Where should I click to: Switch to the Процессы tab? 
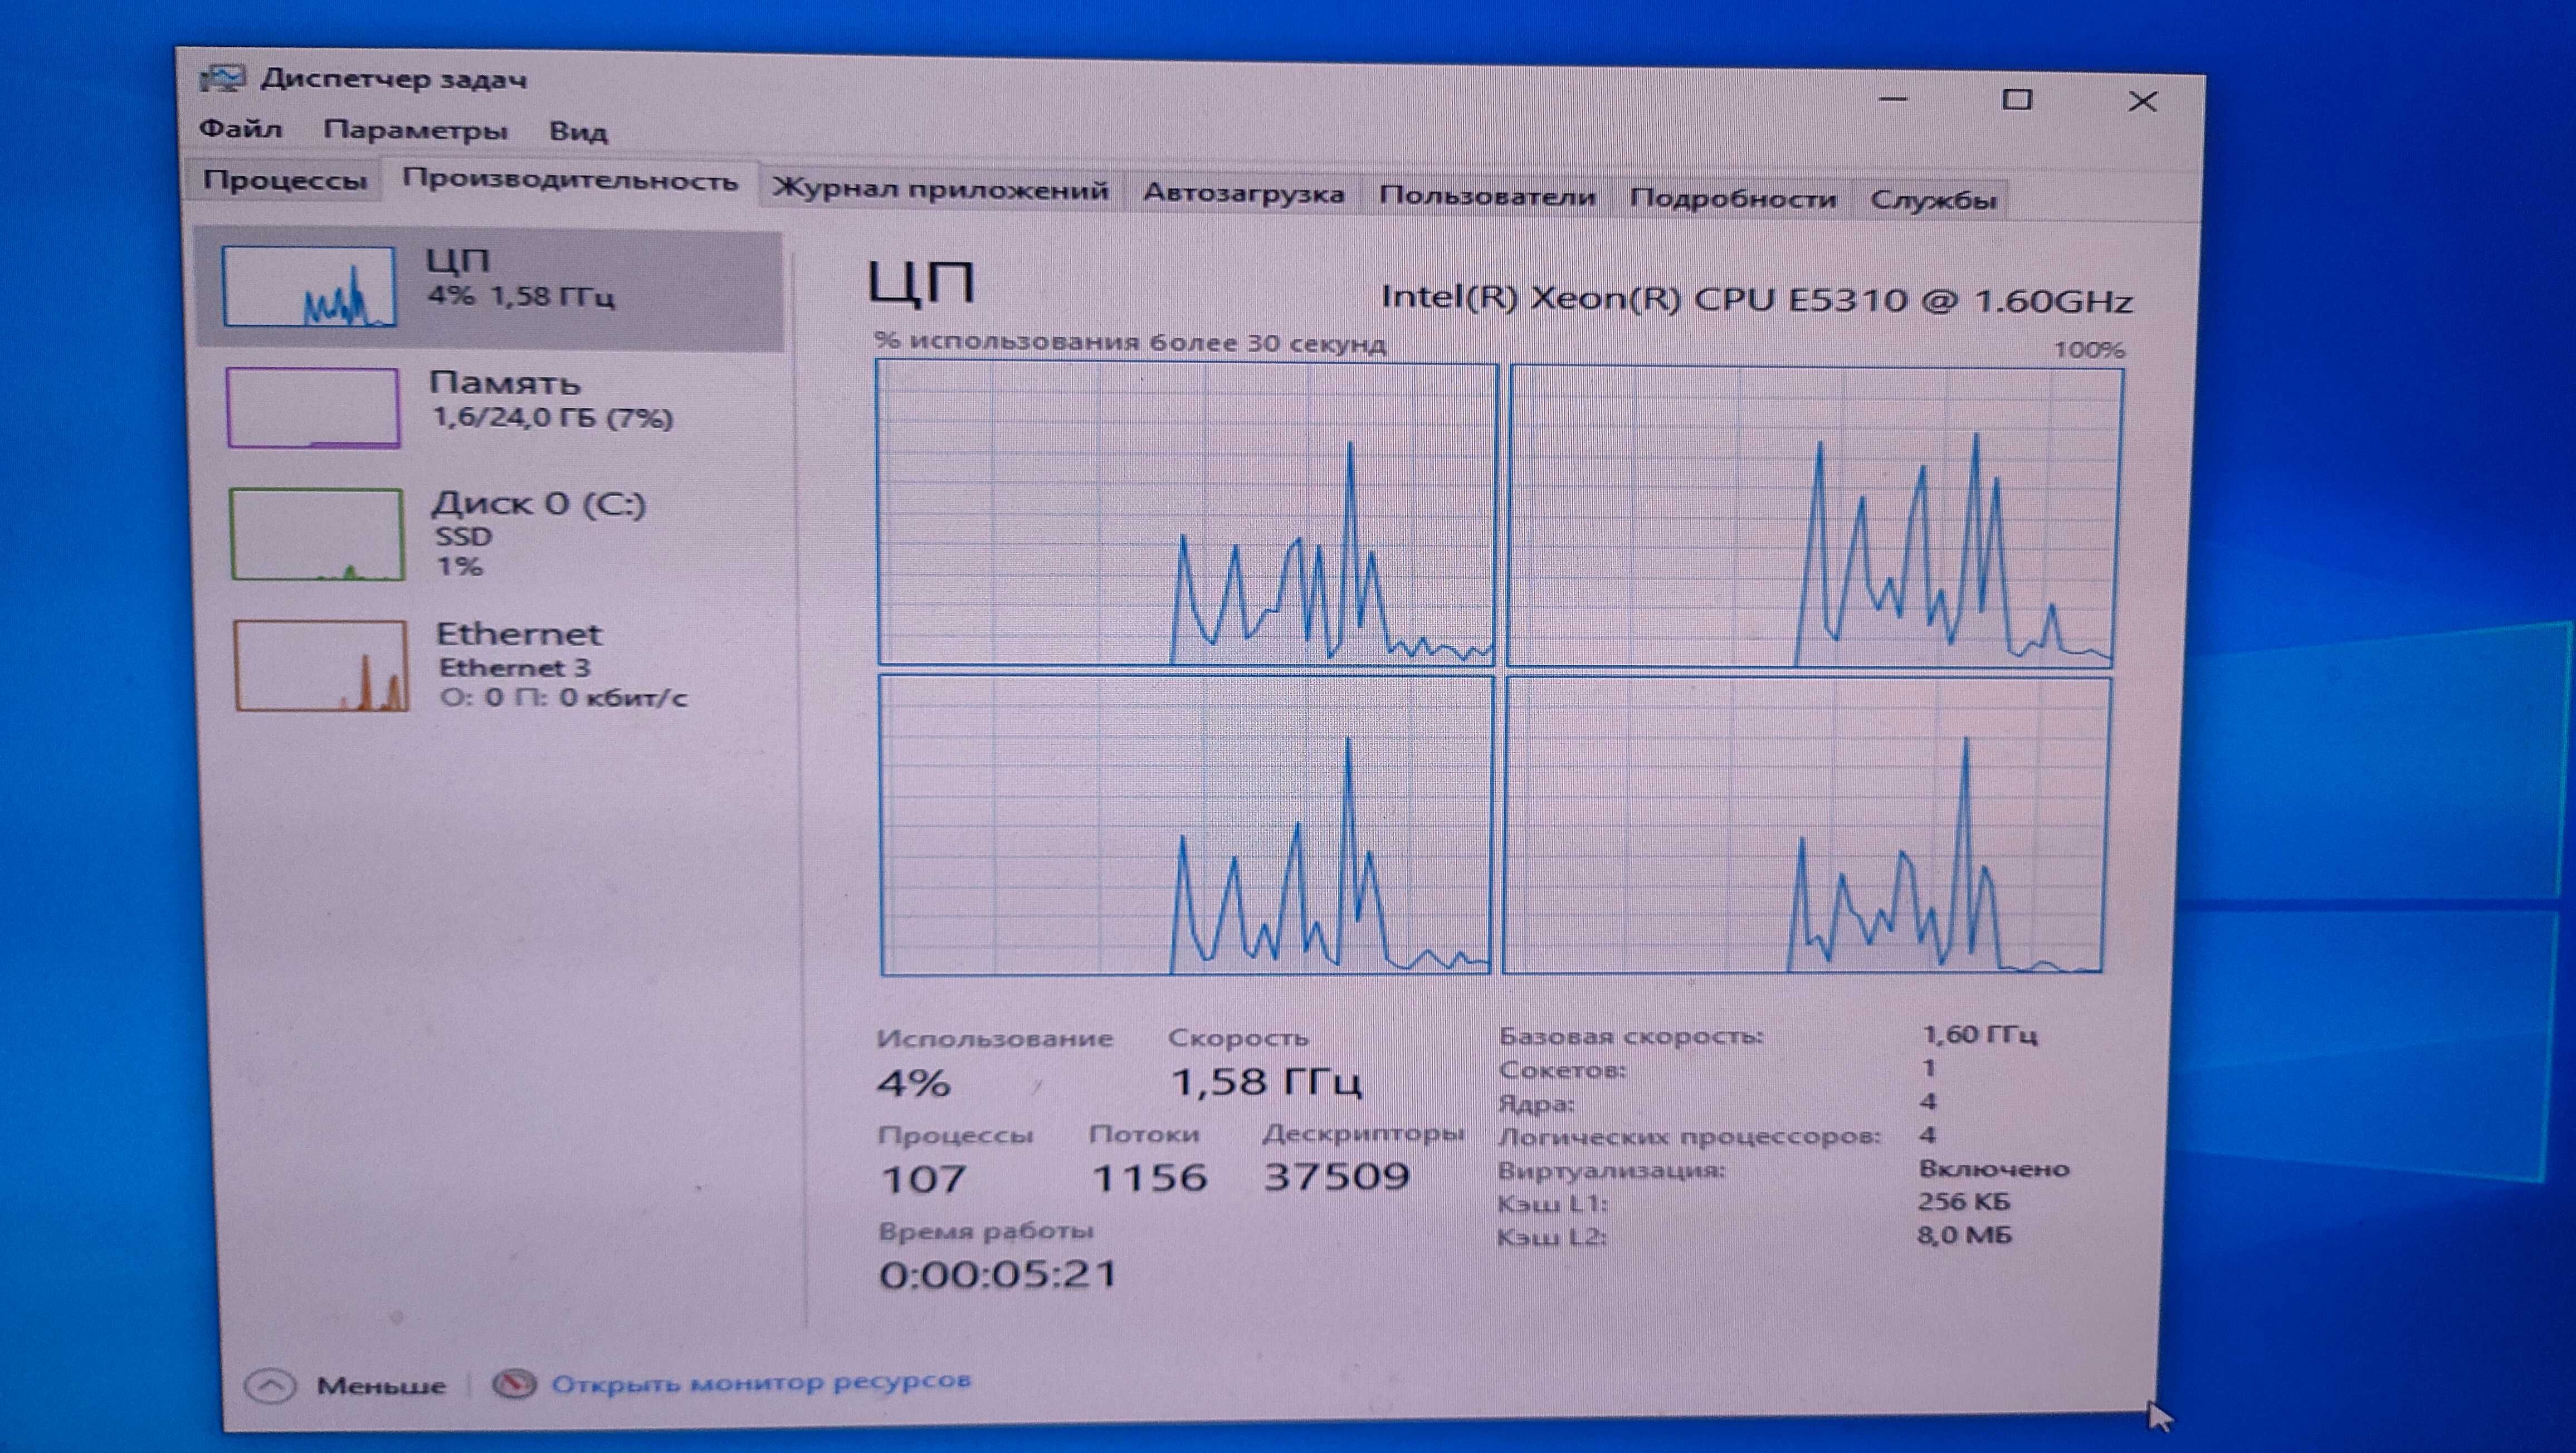(x=285, y=180)
